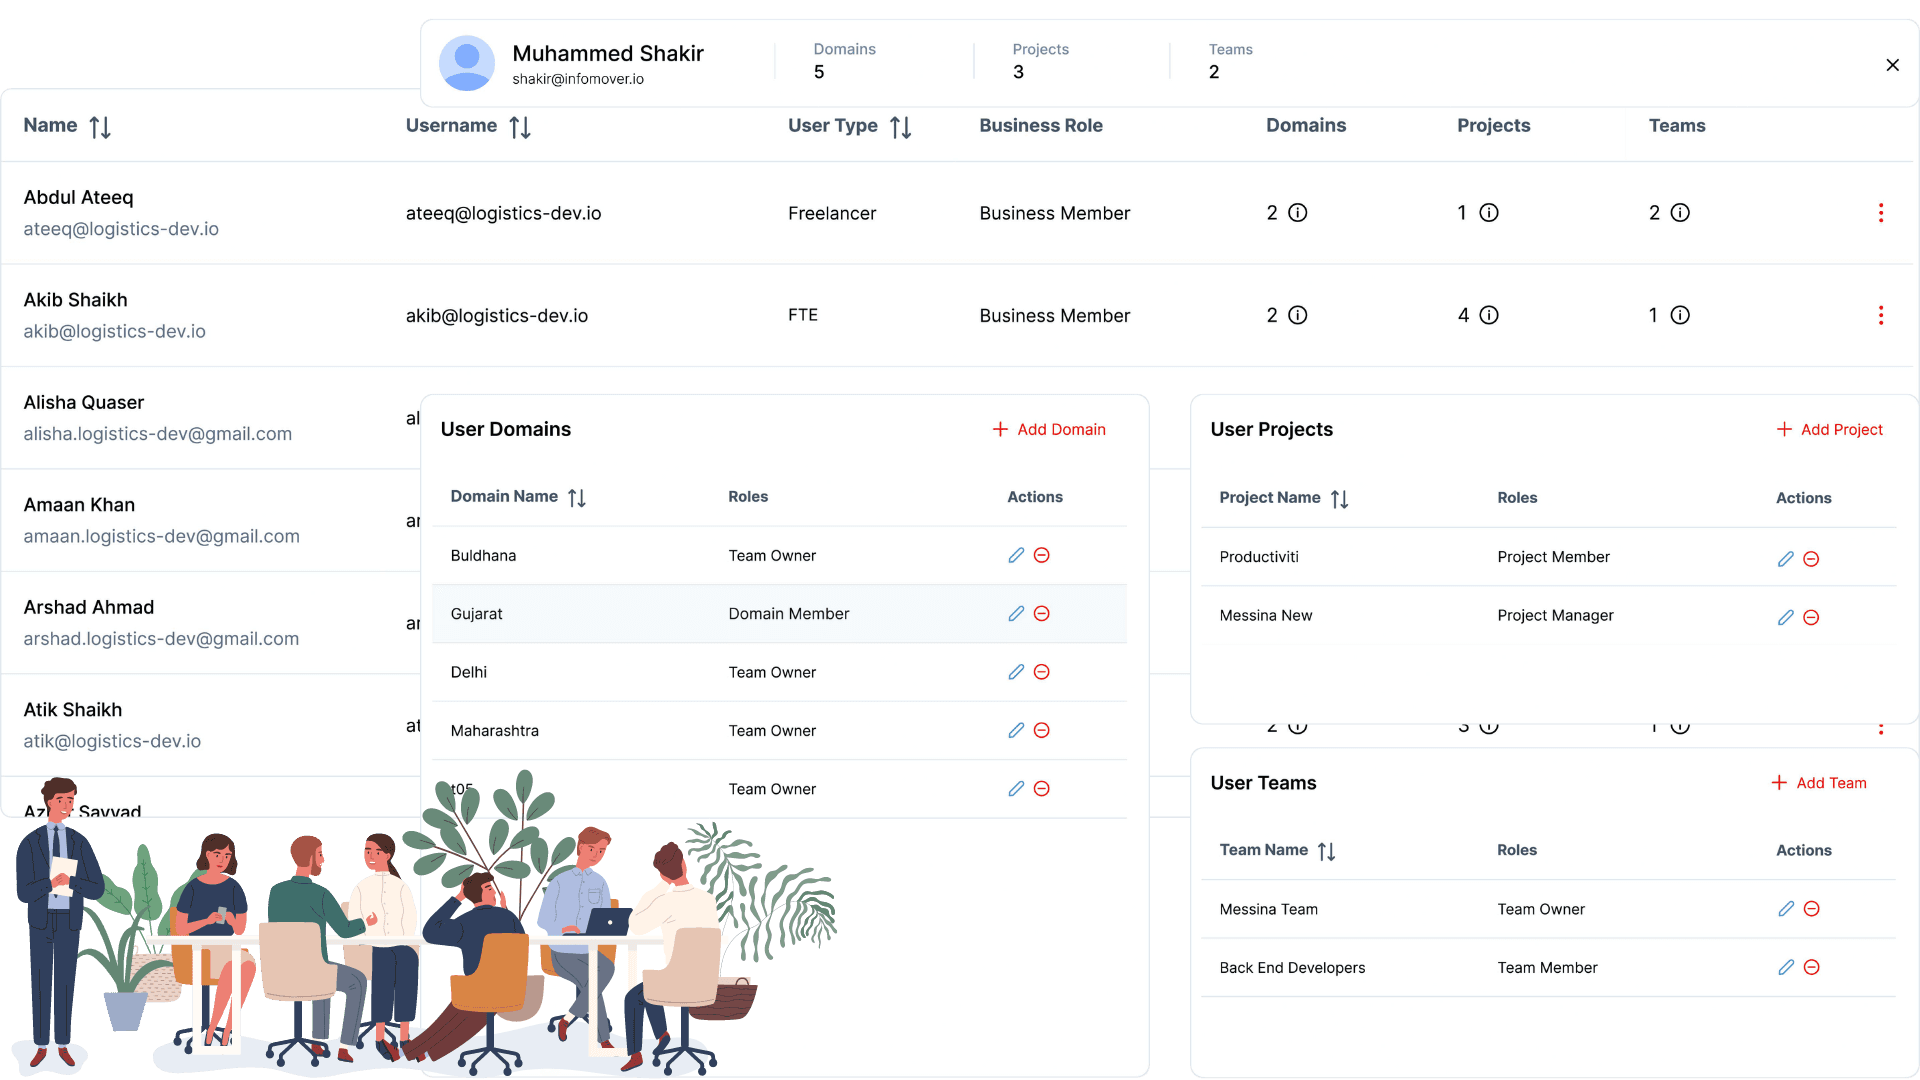
Task: Show domains info for Akib Shaikh
Action: 1298,315
